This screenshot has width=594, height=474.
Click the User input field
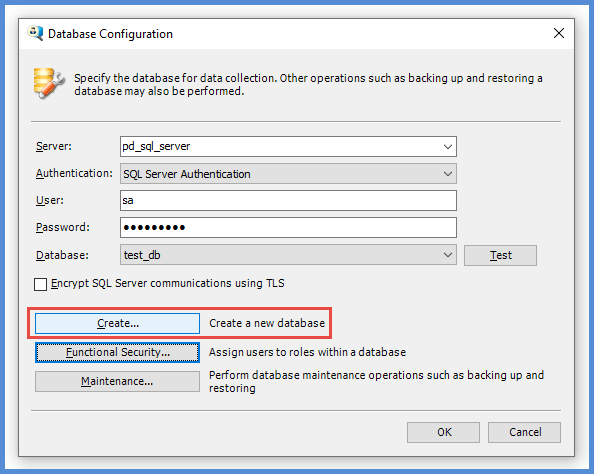click(x=288, y=200)
